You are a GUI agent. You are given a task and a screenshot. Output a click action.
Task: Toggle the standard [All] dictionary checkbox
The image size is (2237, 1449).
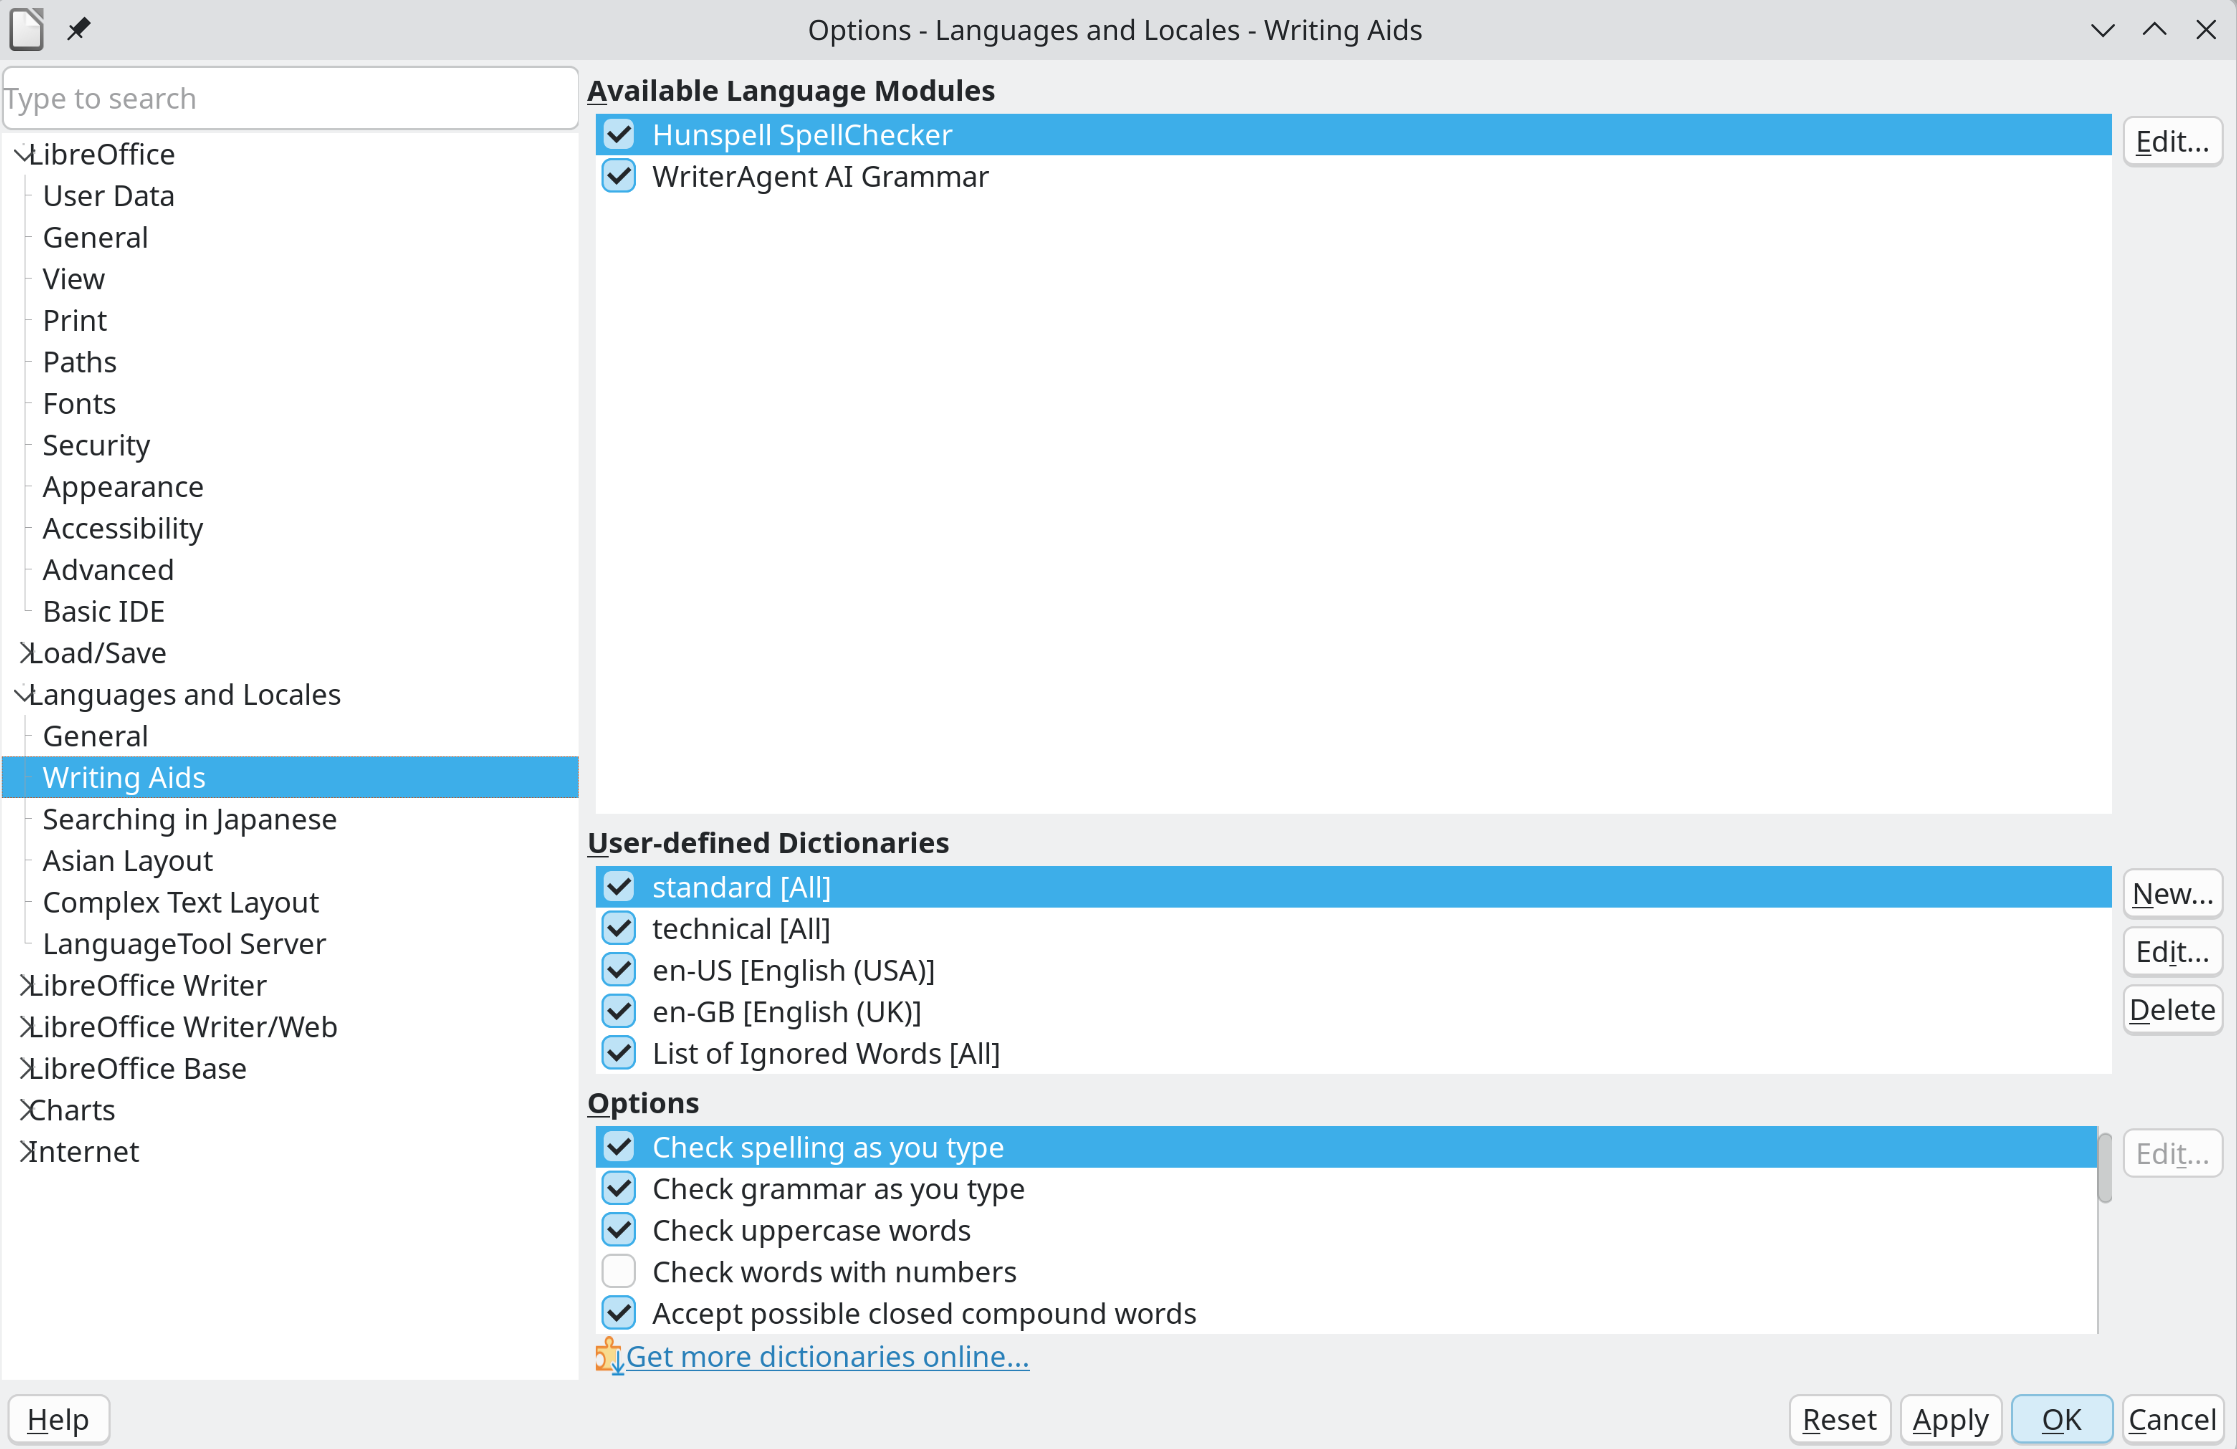tap(619, 887)
